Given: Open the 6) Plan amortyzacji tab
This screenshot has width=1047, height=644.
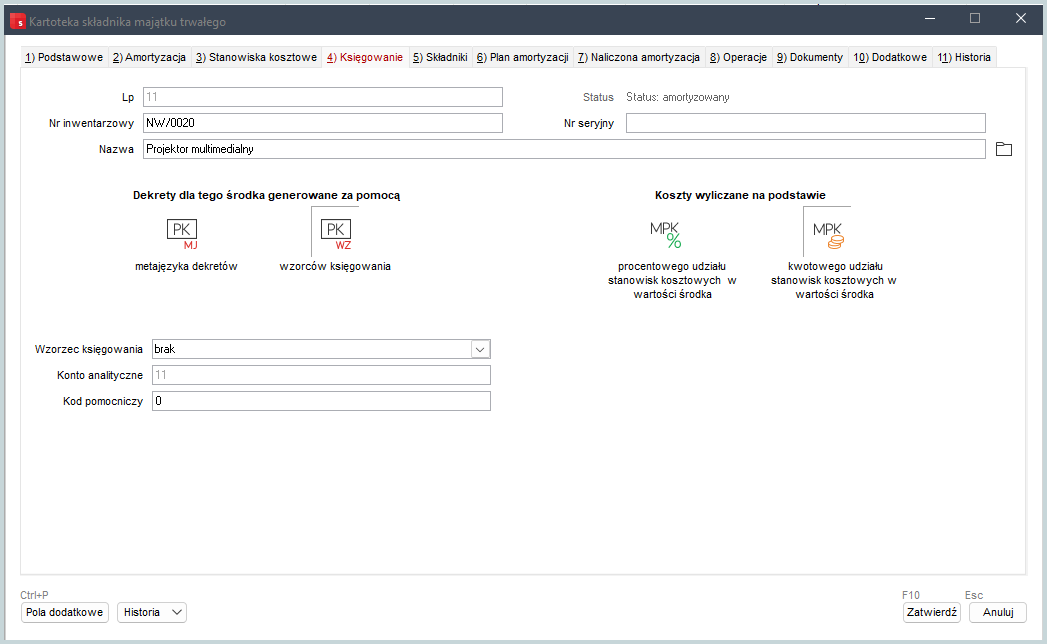Looking at the screenshot, I should pyautogui.click(x=523, y=57).
